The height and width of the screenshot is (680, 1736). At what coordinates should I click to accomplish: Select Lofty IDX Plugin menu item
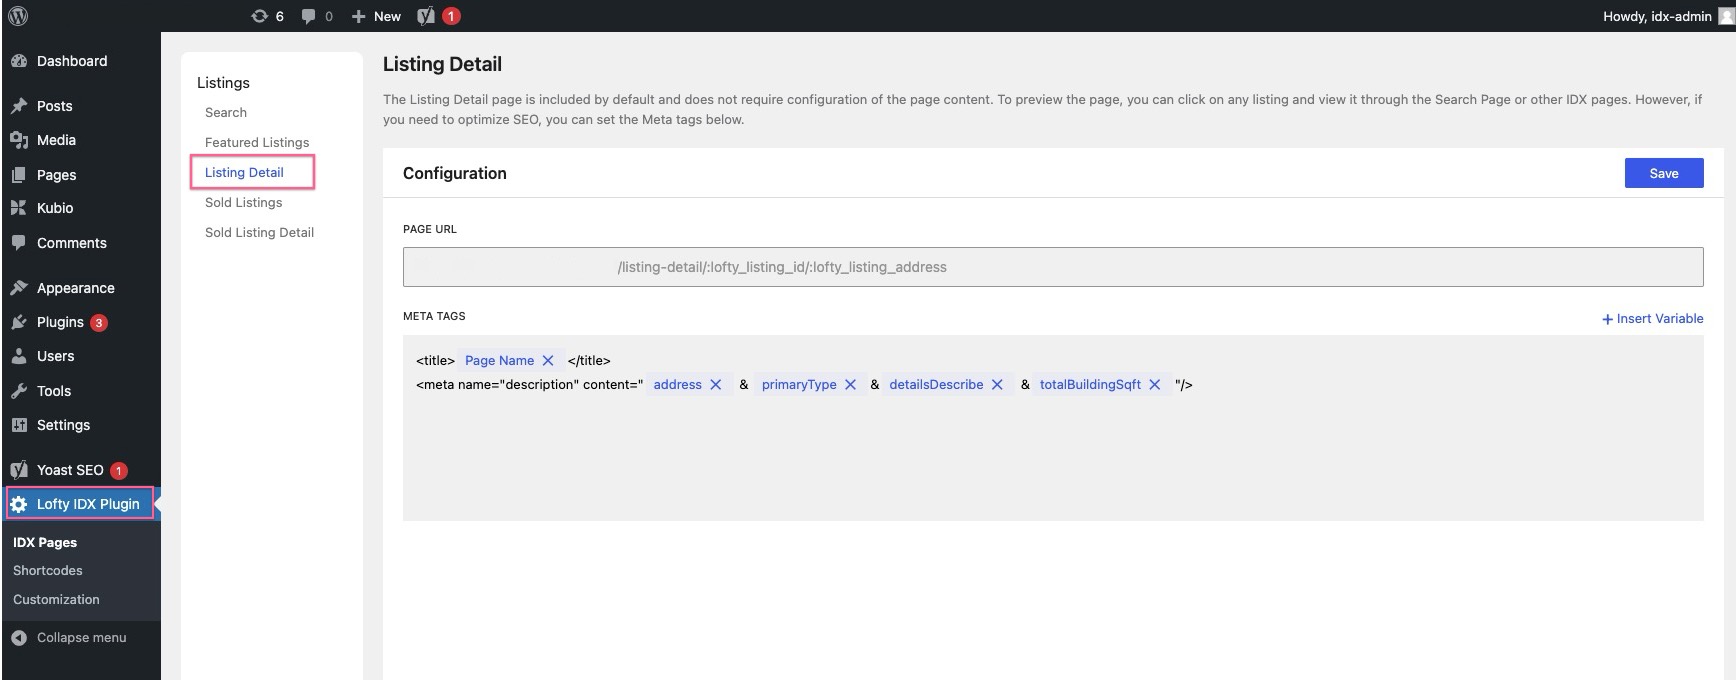coord(88,504)
